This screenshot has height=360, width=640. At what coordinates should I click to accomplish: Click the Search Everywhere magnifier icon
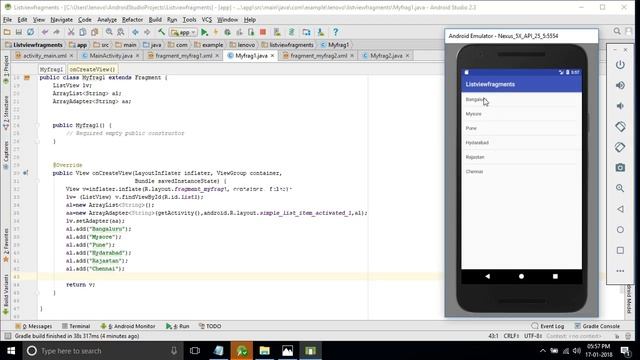point(617,31)
